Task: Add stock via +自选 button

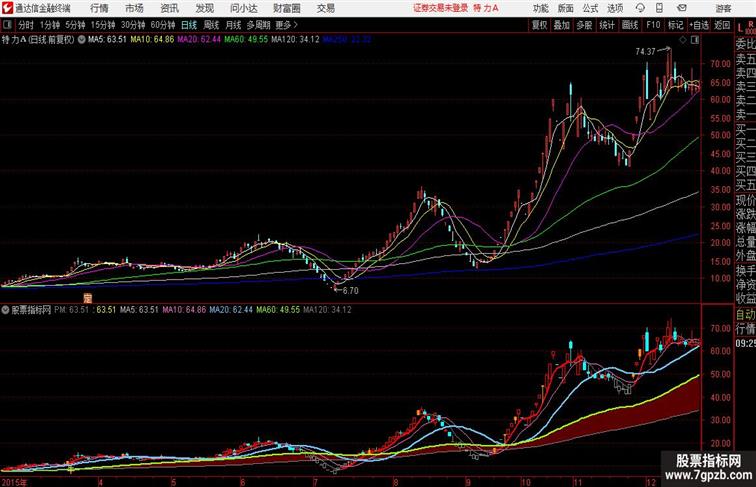Action: (699, 25)
